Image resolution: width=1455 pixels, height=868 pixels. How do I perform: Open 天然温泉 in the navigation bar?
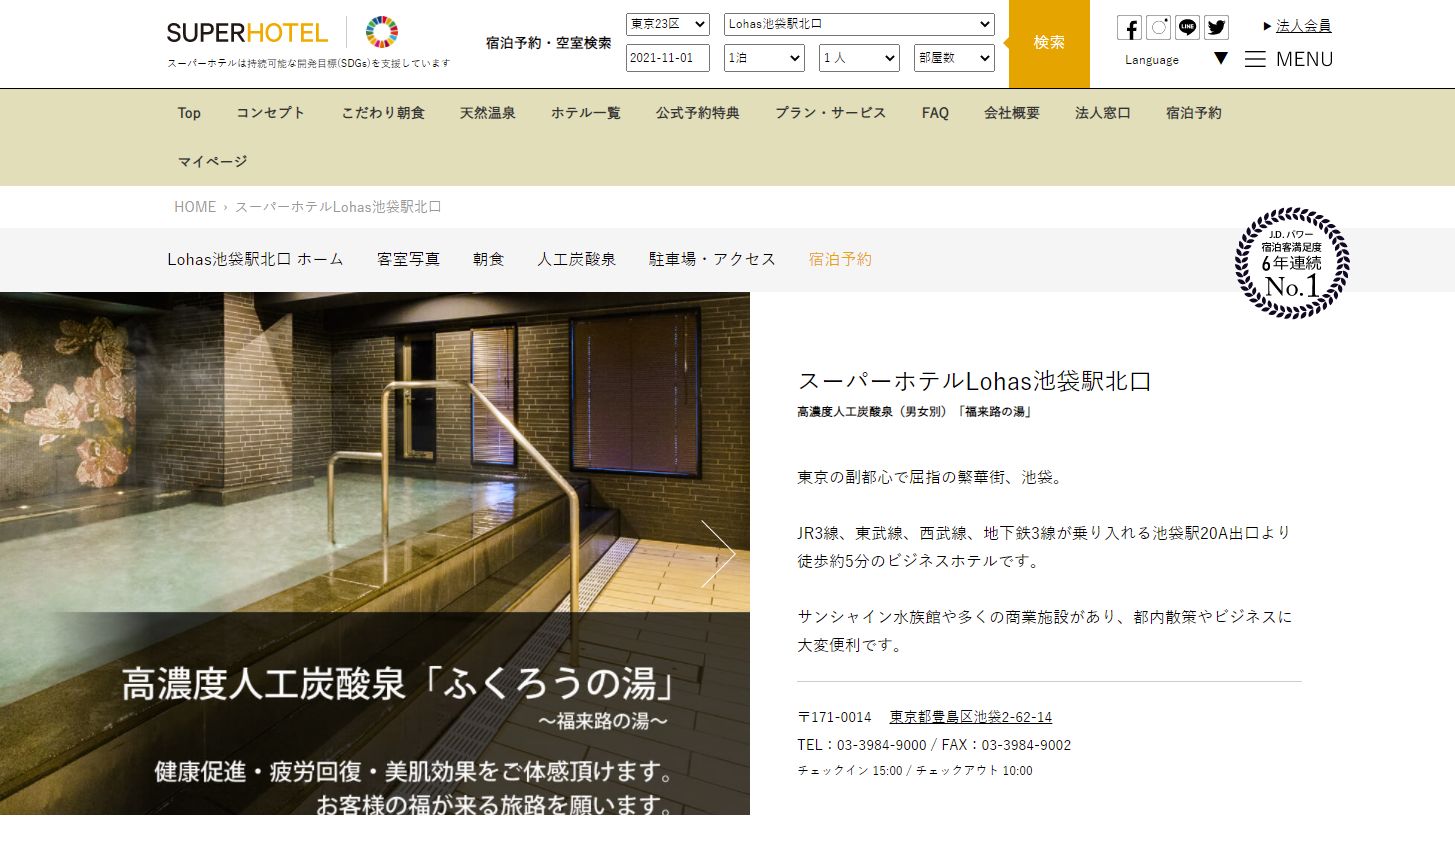coord(488,113)
